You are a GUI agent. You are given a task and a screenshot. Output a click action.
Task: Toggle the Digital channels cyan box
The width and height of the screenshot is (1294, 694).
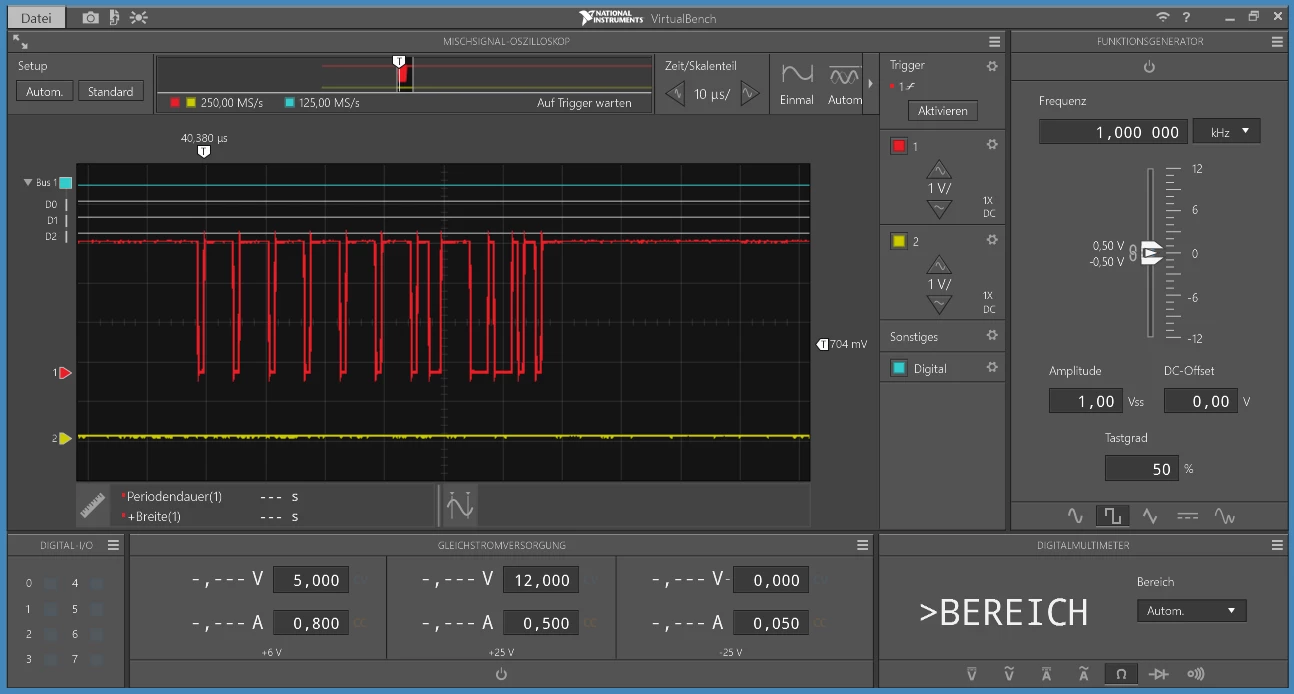pyautogui.click(x=899, y=368)
